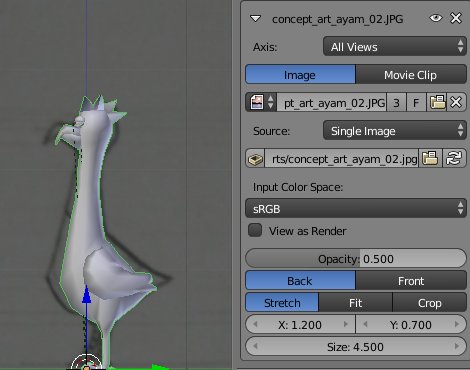Decrease Size value with left arrow
The height and width of the screenshot is (370, 470).
pyautogui.click(x=255, y=346)
